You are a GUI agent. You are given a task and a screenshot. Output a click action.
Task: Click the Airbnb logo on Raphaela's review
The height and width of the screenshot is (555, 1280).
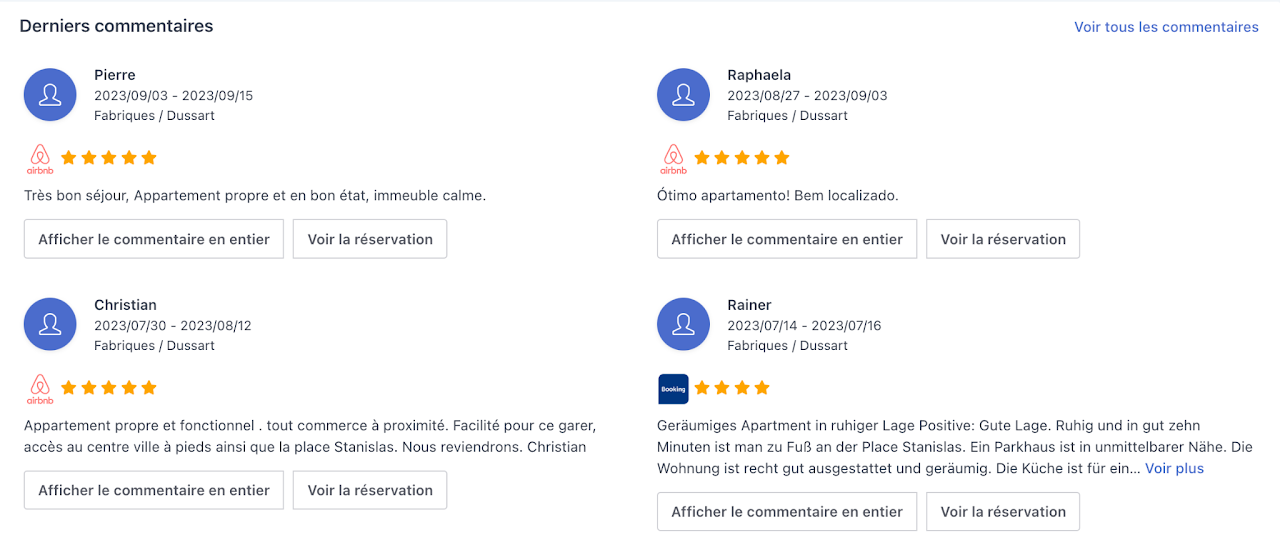pyautogui.click(x=673, y=159)
